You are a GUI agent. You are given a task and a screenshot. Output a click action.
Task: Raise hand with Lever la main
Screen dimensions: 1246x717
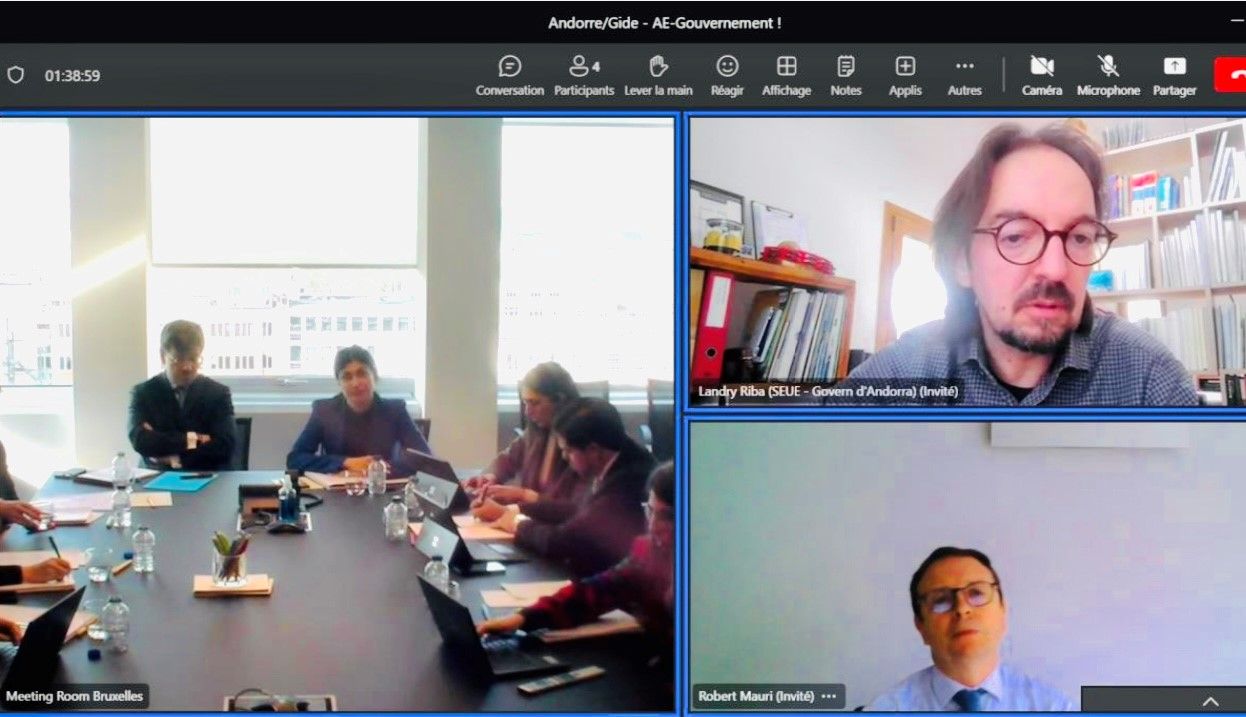pos(658,76)
